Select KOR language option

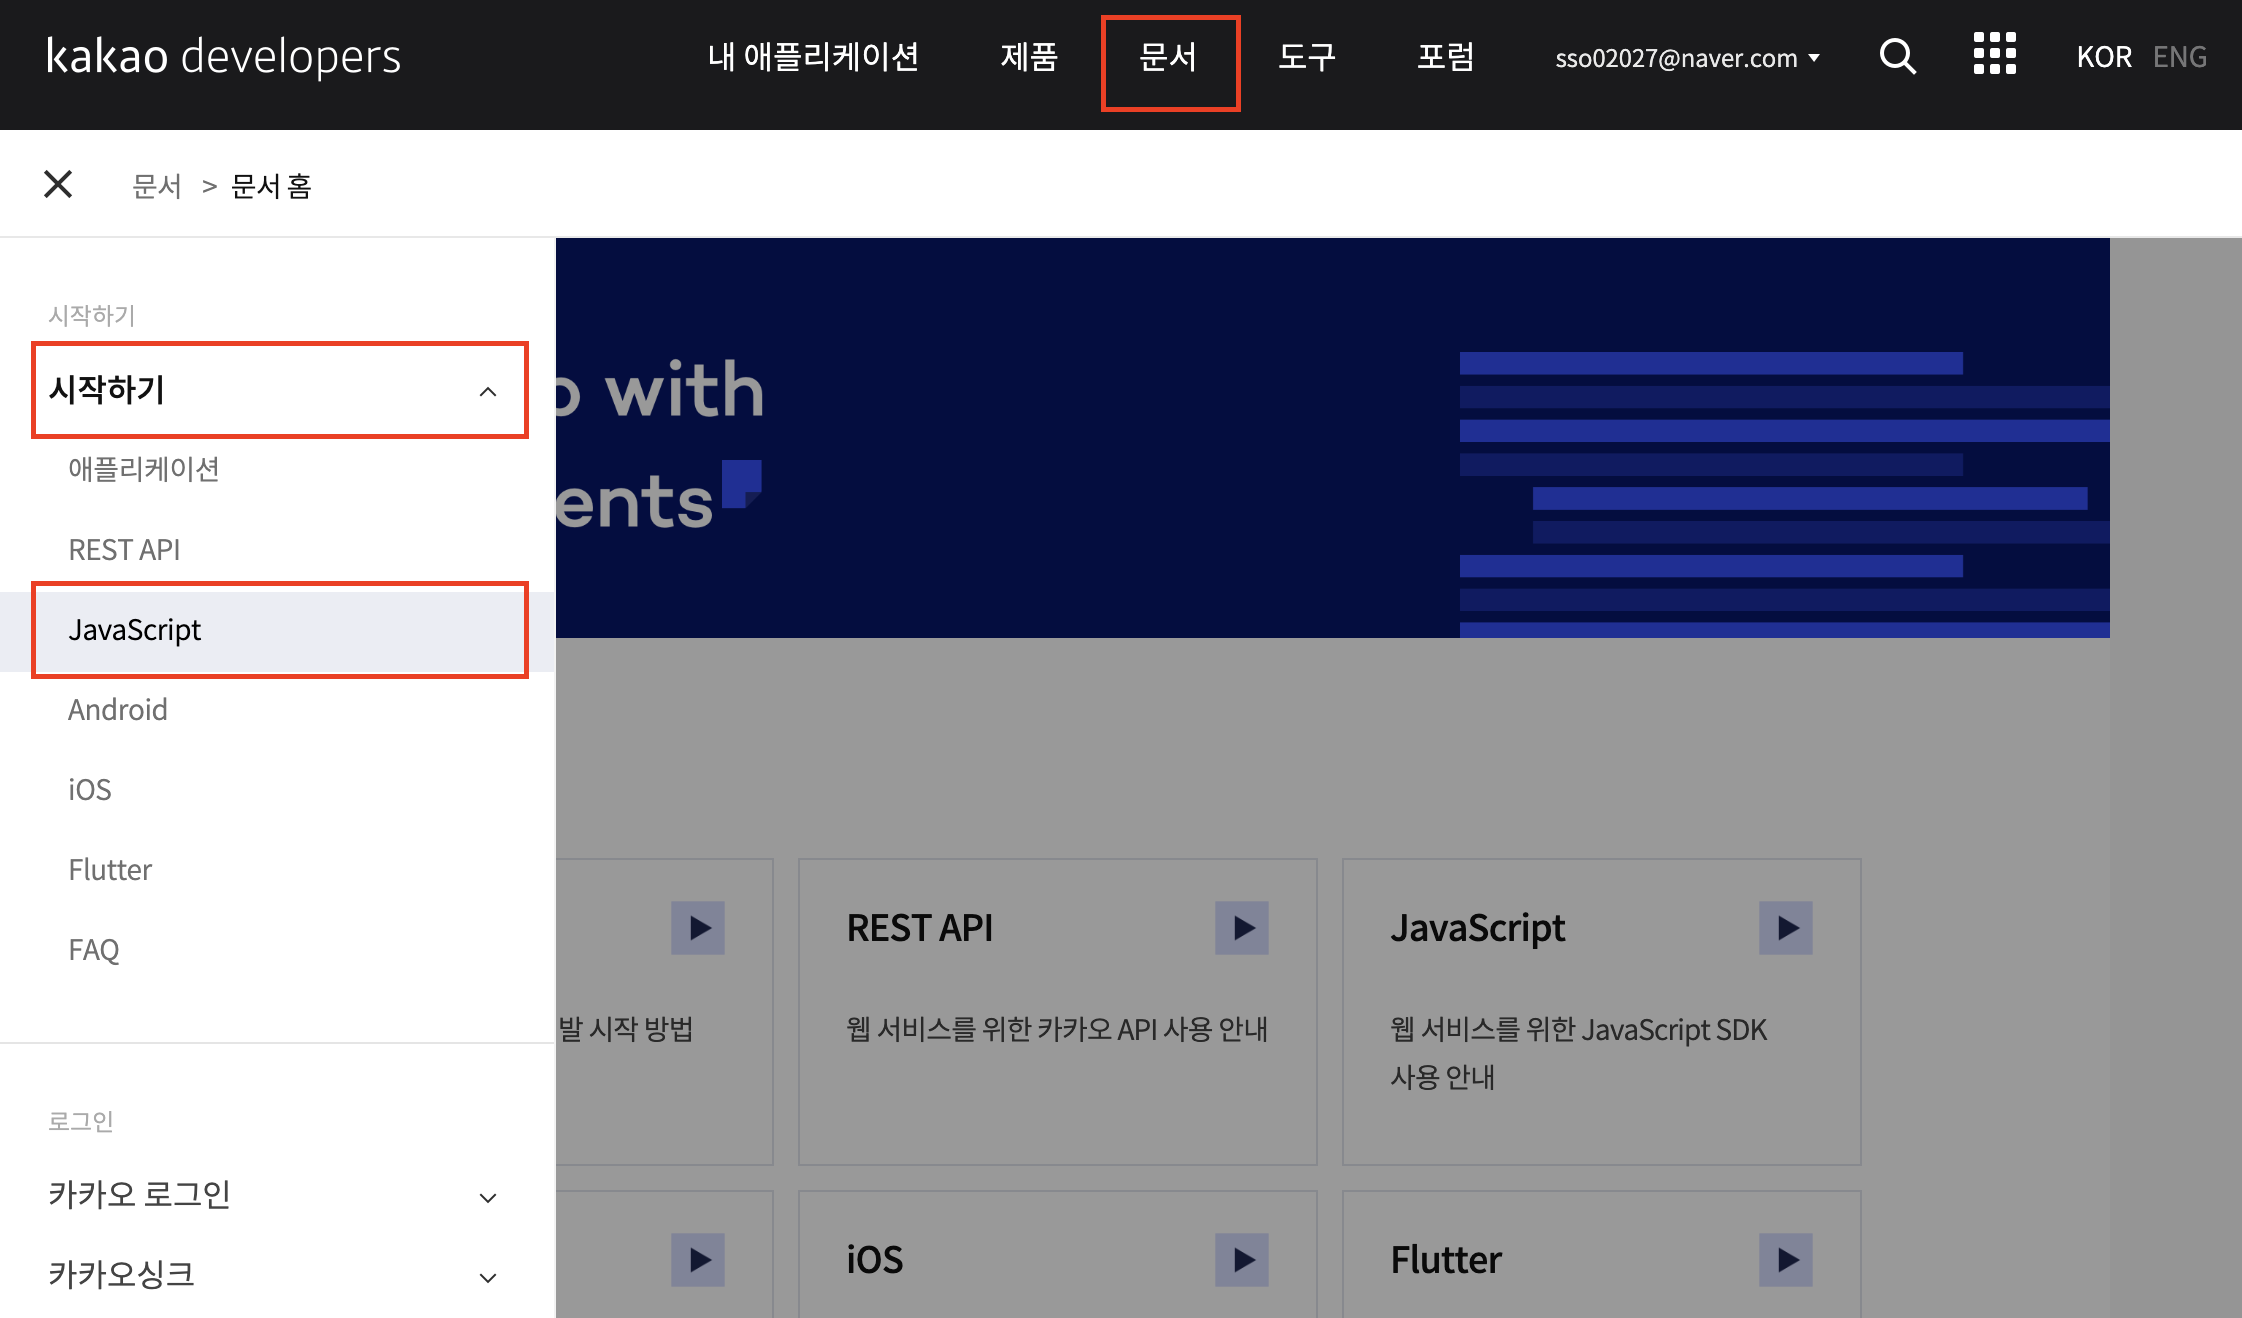click(x=2104, y=57)
